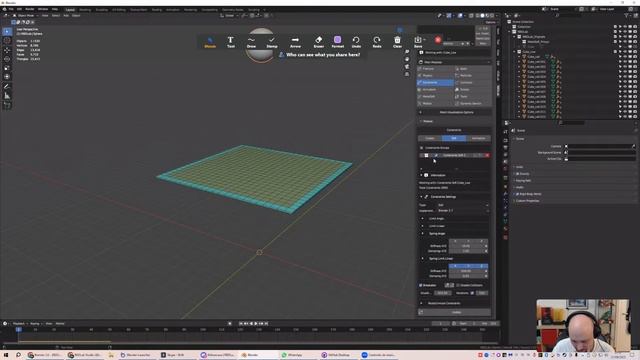Select the Stamp annotation tool

pyautogui.click(x=272, y=42)
